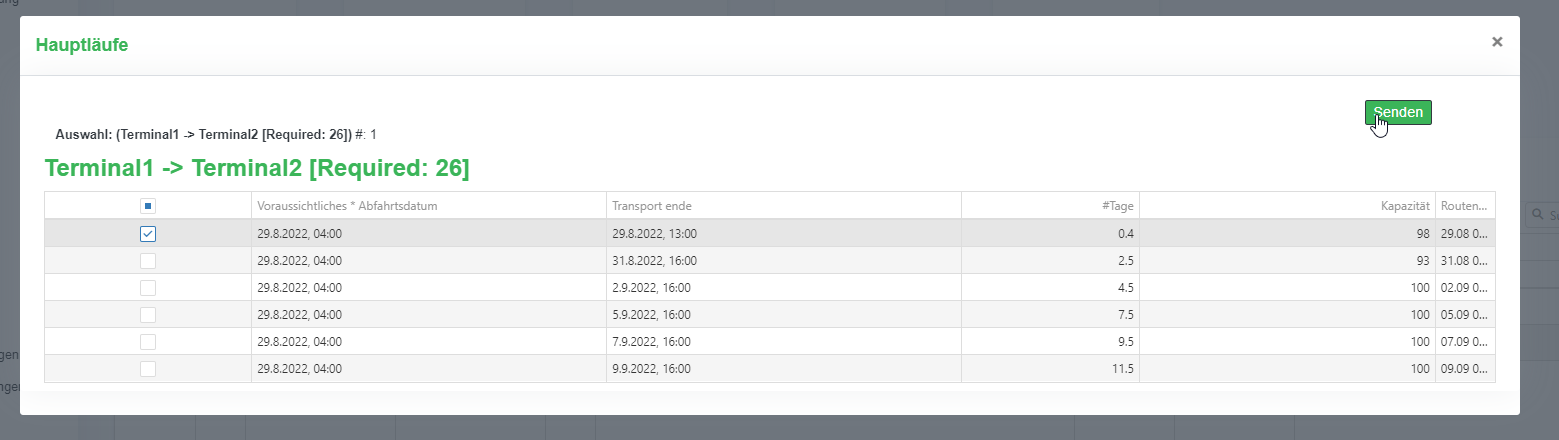1559x440 pixels.
Task: Click the 0.4 days cell
Action: 1123,234
